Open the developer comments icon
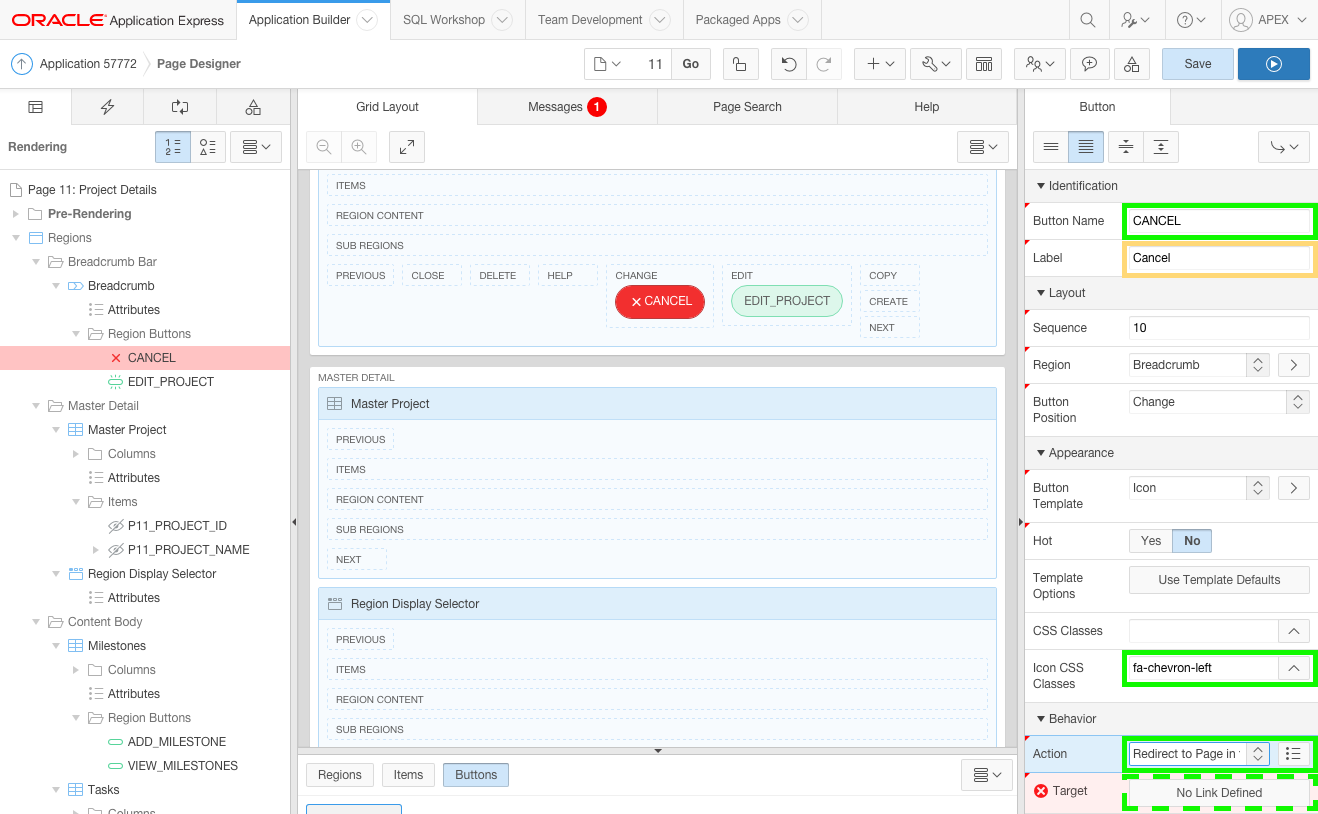Image resolution: width=1318 pixels, height=814 pixels. click(1090, 64)
